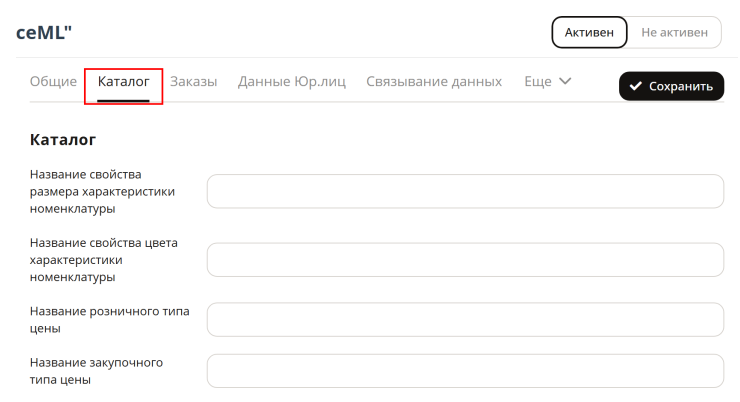740x402 pixels.
Task: Click the Каталог section heading
Action: point(63,140)
